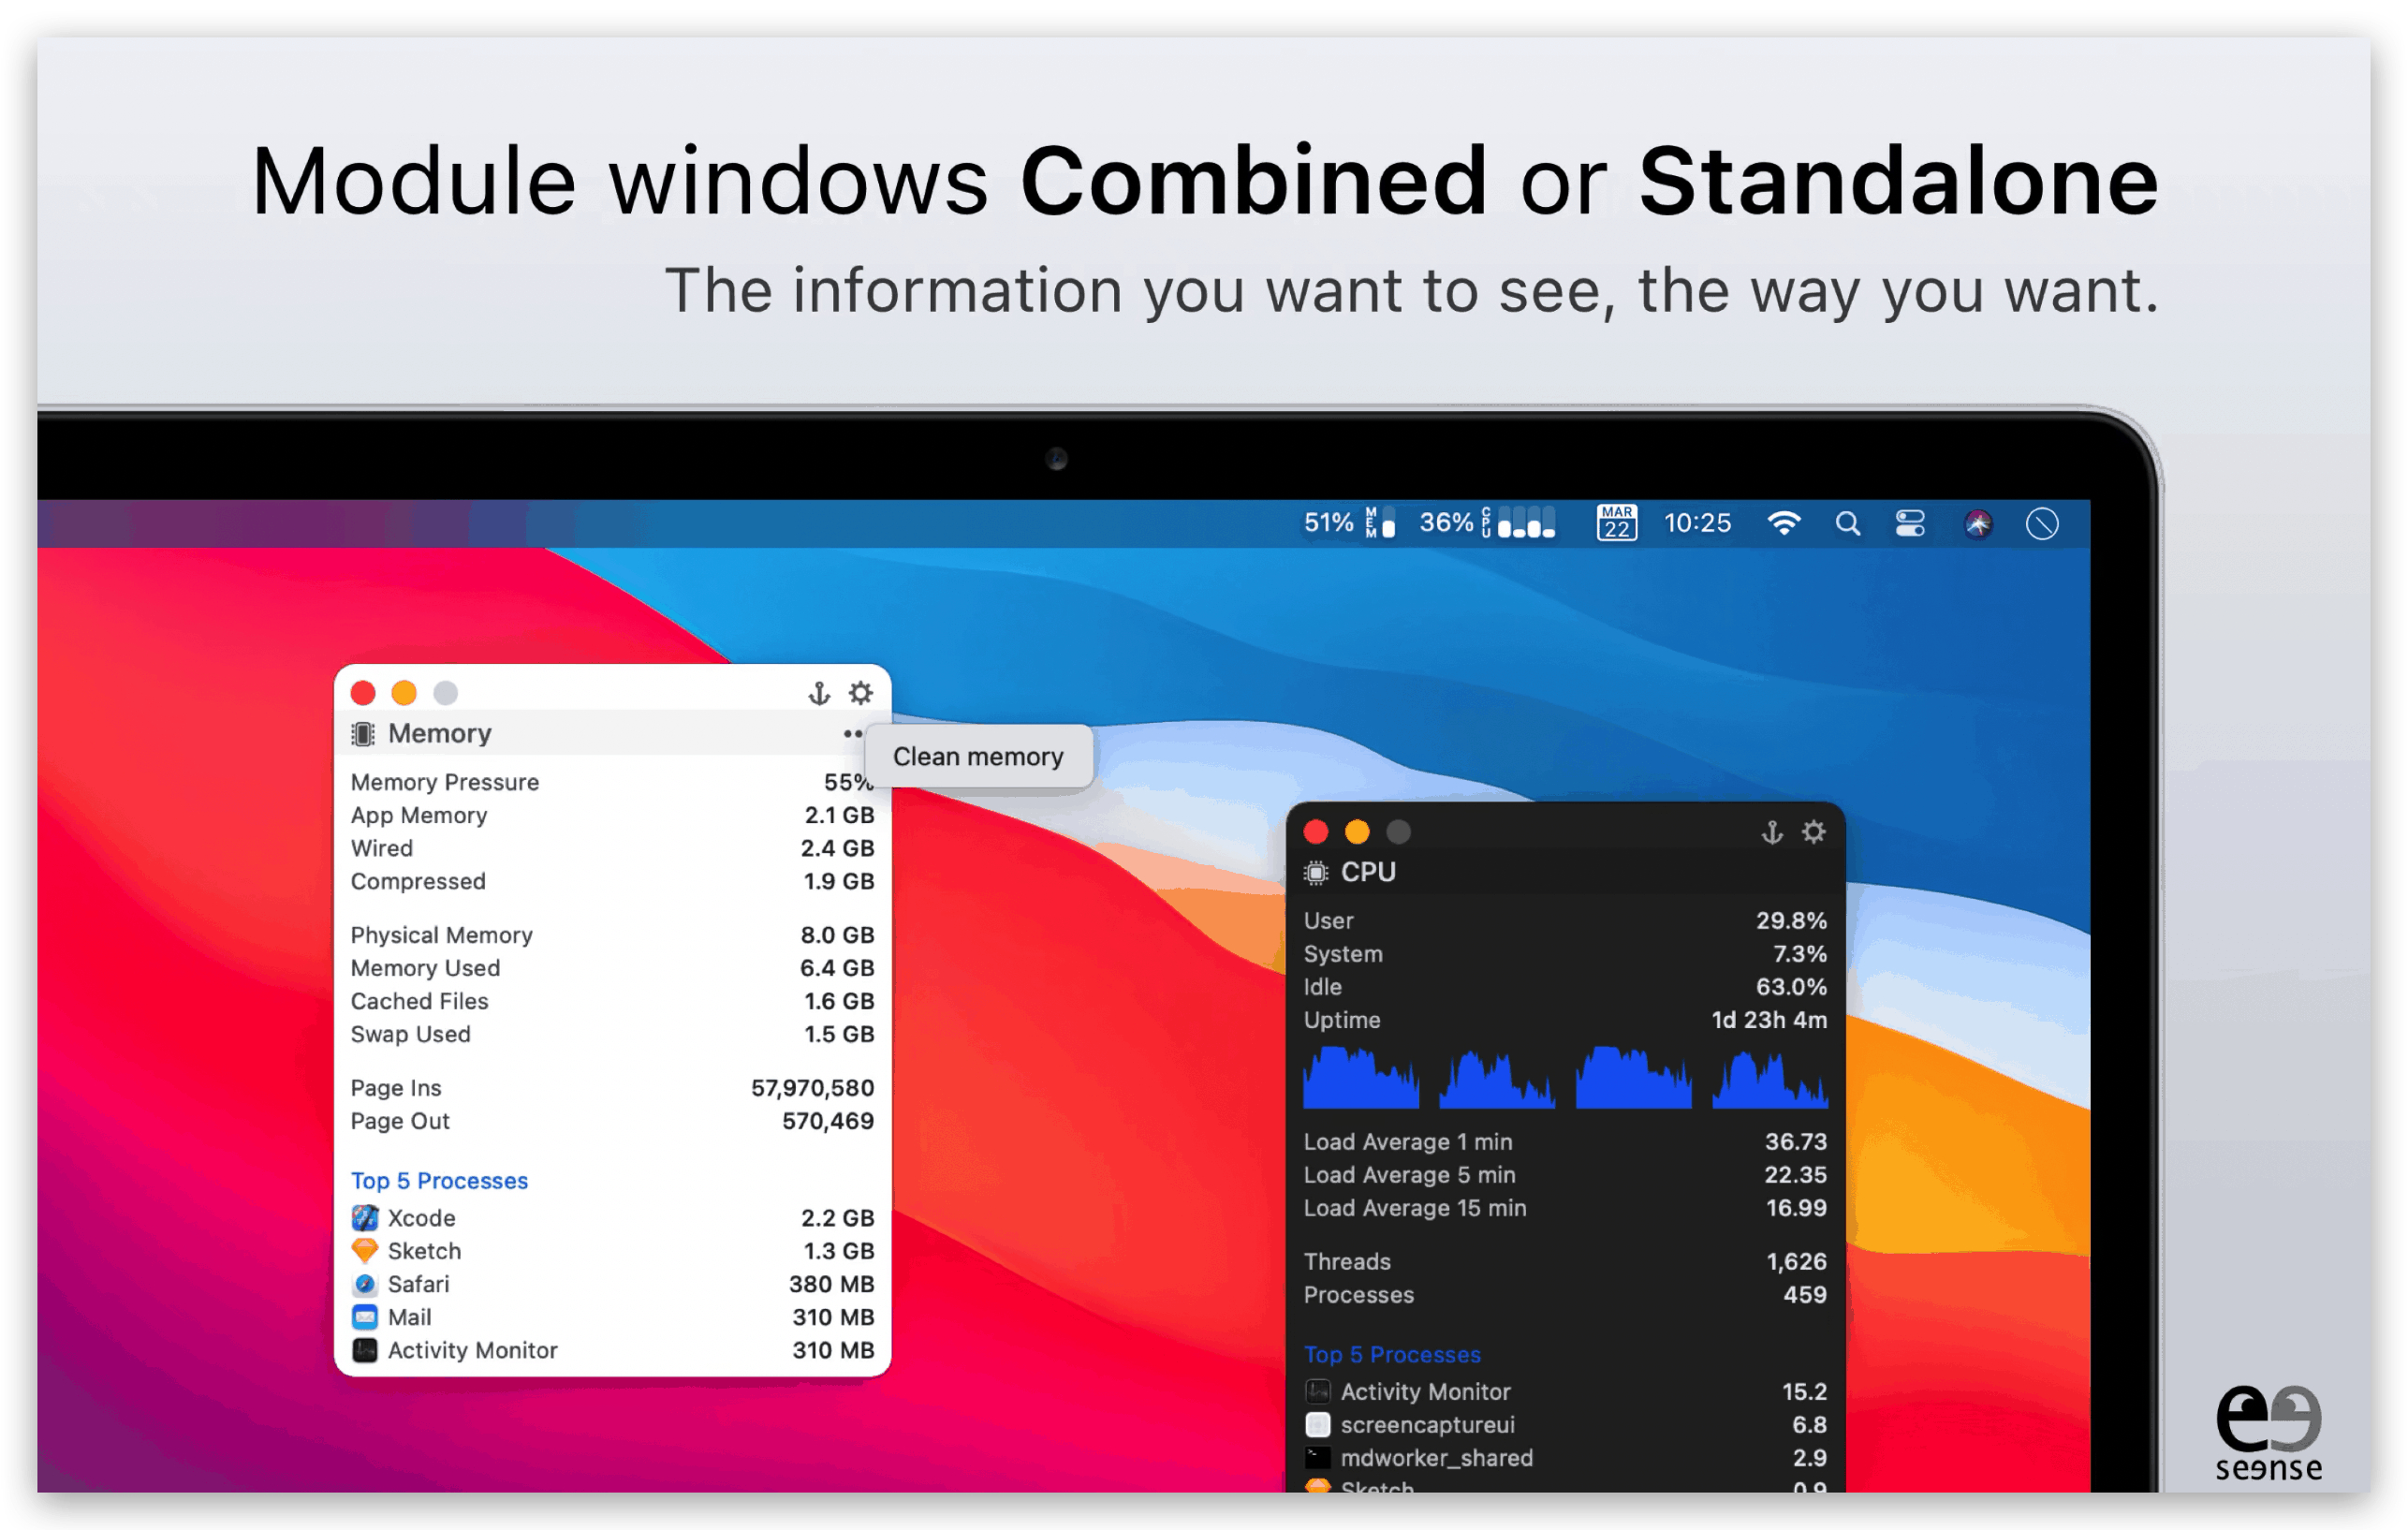This screenshot has height=1530, width=2408.
Task: Click Activity Monitor icon in Memory window
Action: [365, 1350]
